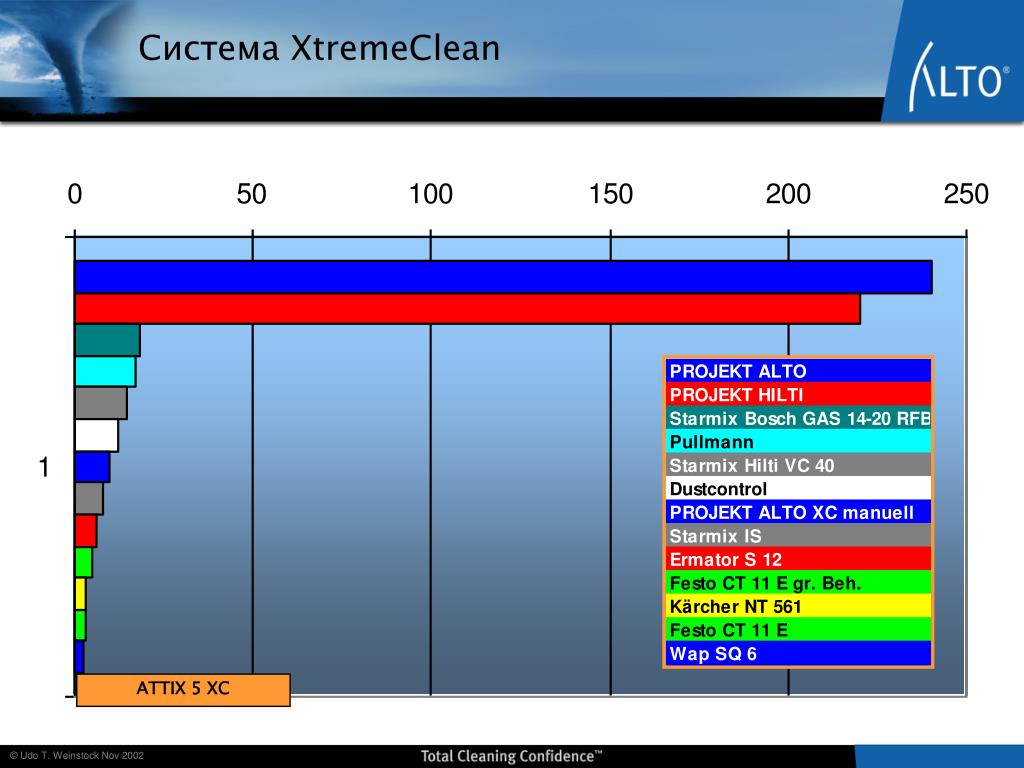Click the axis value 100
The image size is (1024, 768).
click(x=430, y=194)
